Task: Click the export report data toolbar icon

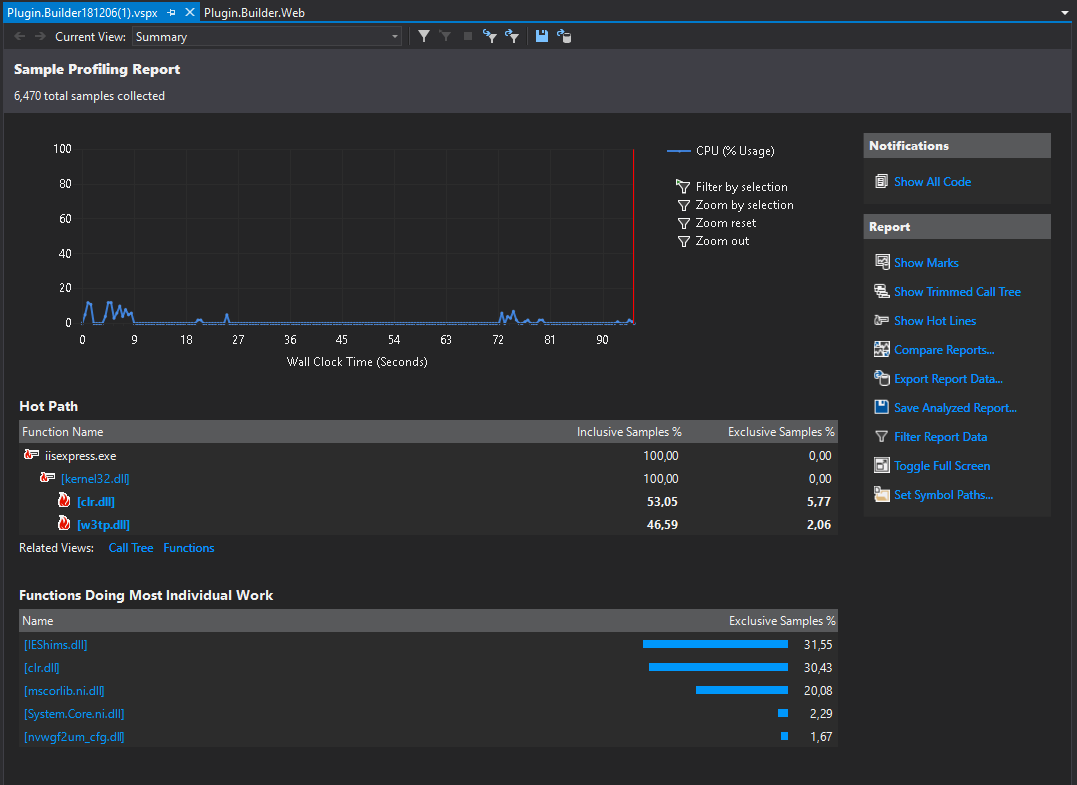Action: click(x=565, y=36)
